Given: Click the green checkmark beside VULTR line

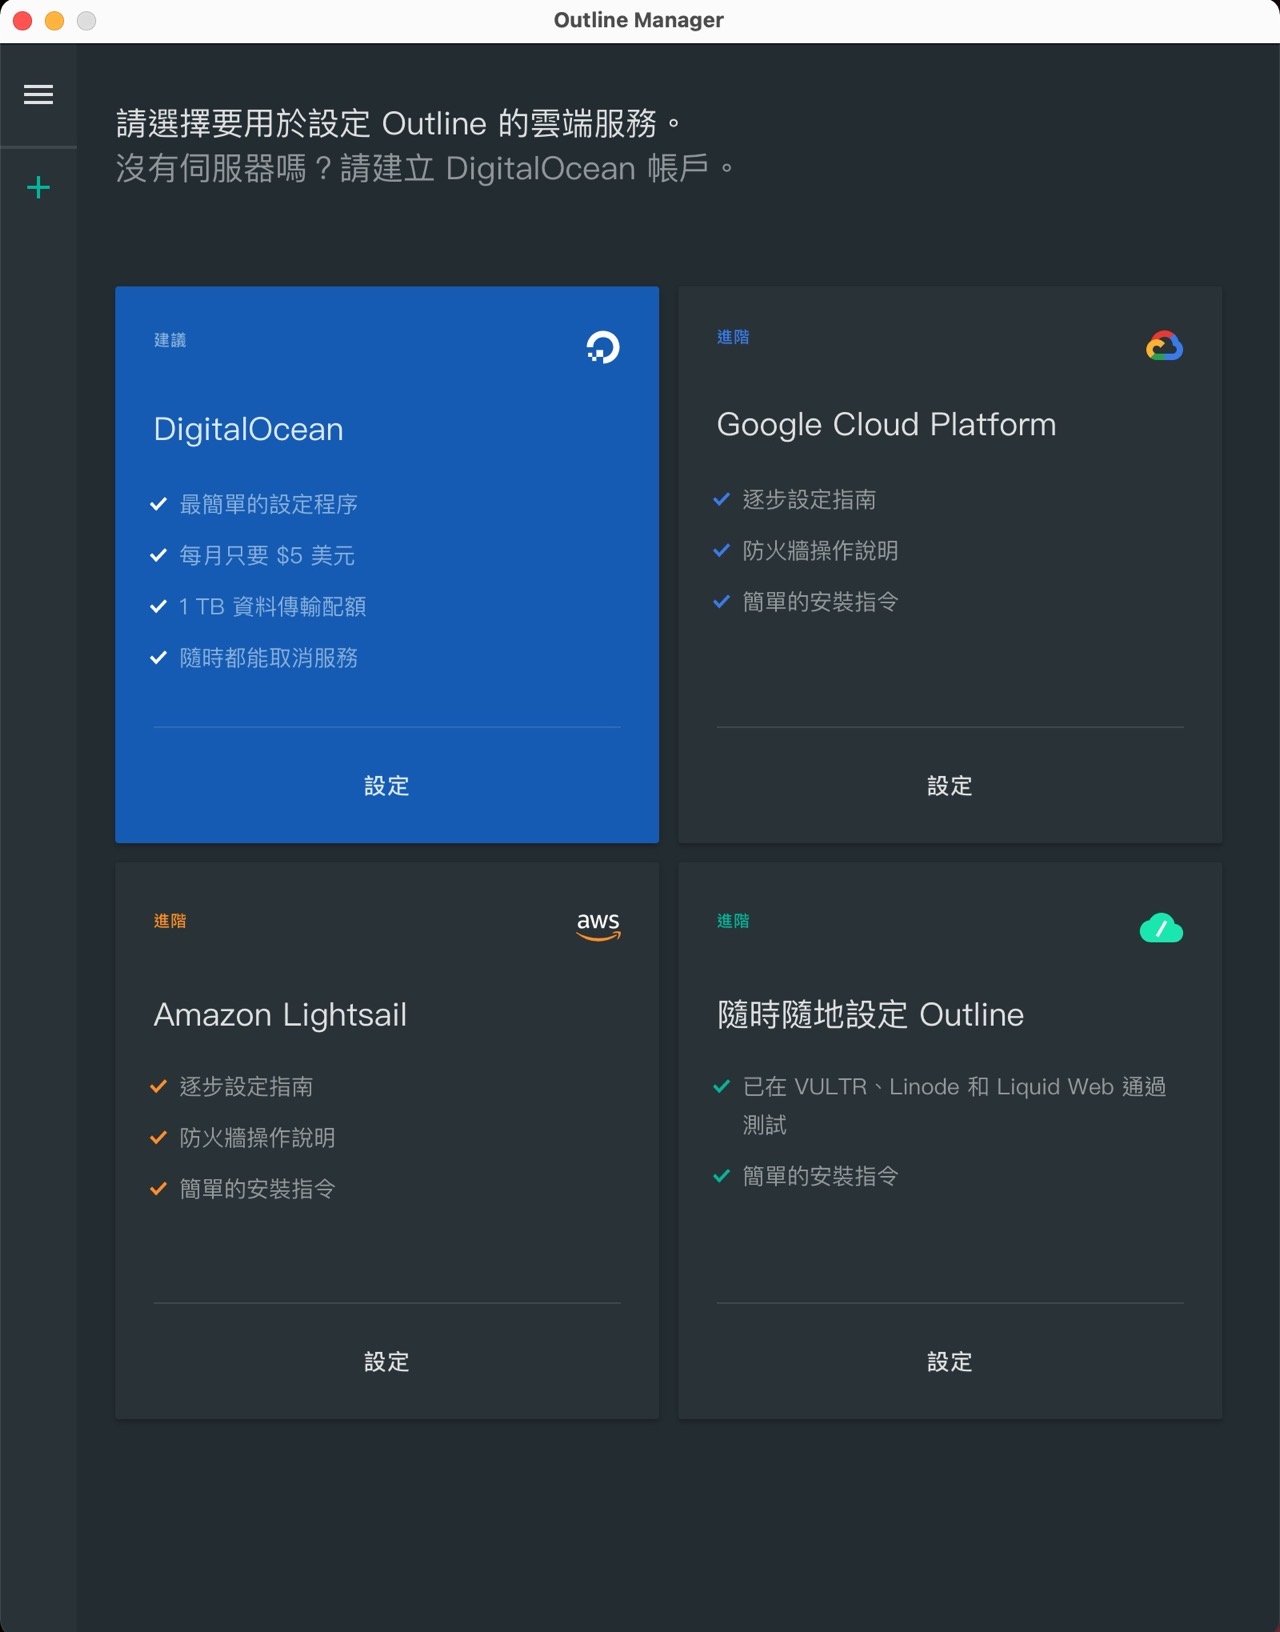Looking at the screenshot, I should [x=721, y=1086].
